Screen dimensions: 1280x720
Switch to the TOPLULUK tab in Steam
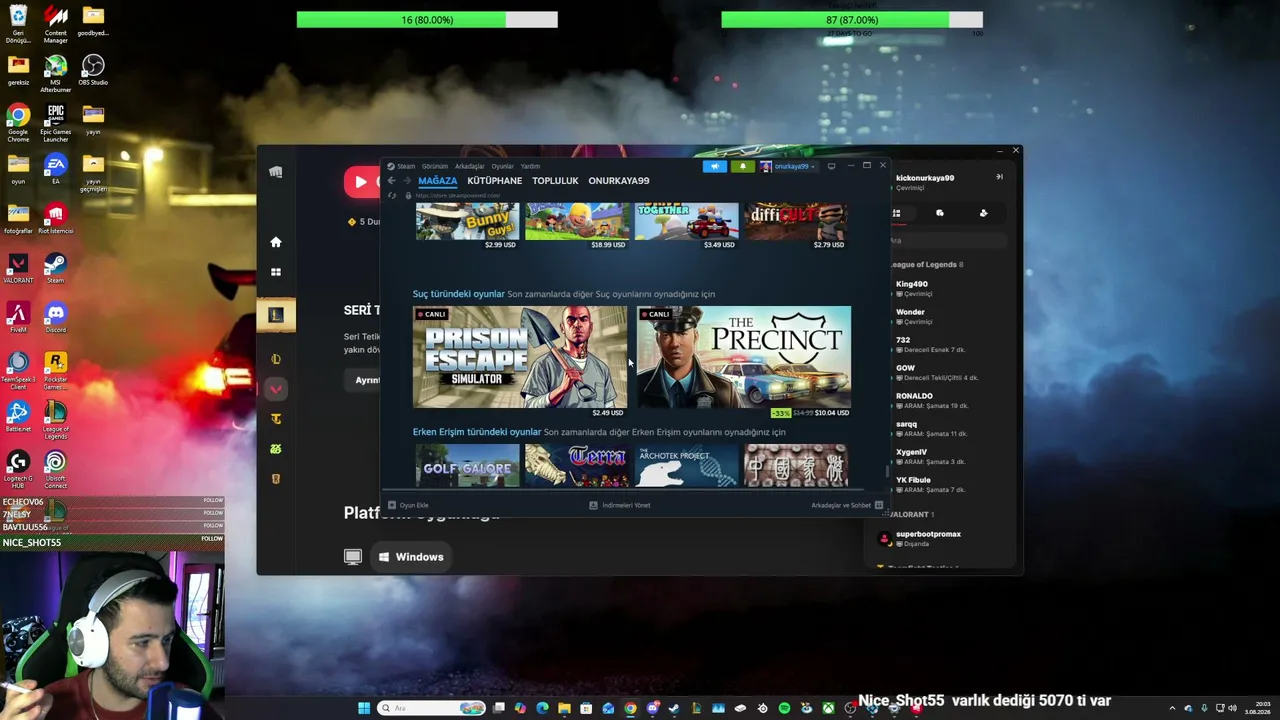(x=555, y=181)
